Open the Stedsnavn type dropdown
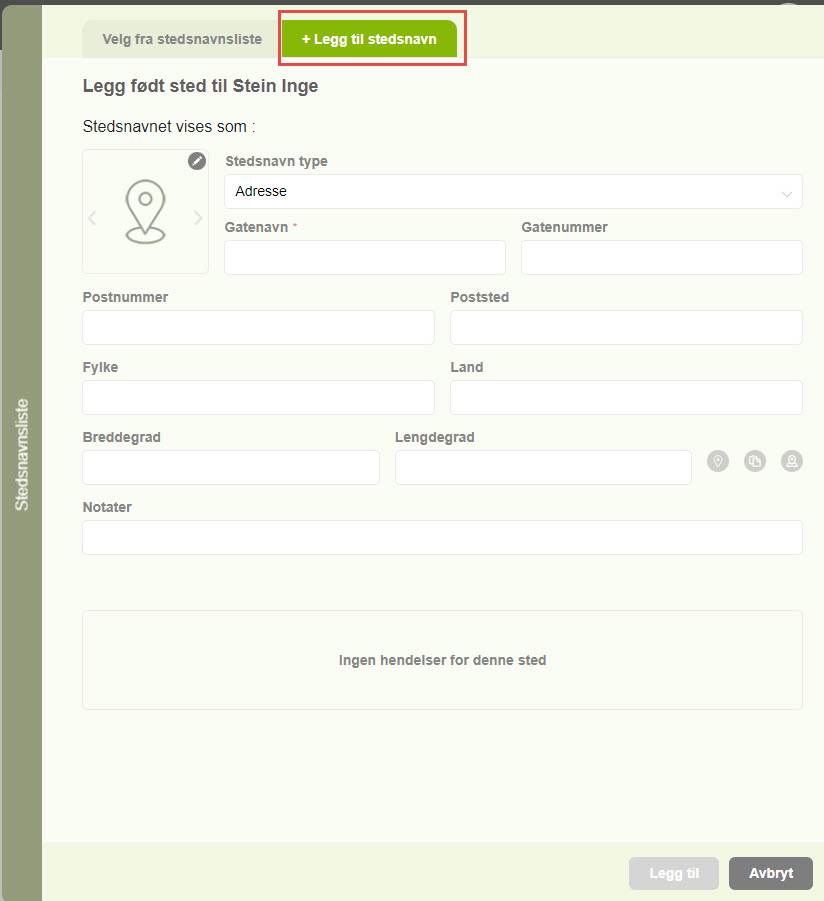The width and height of the screenshot is (824, 901). pos(513,191)
